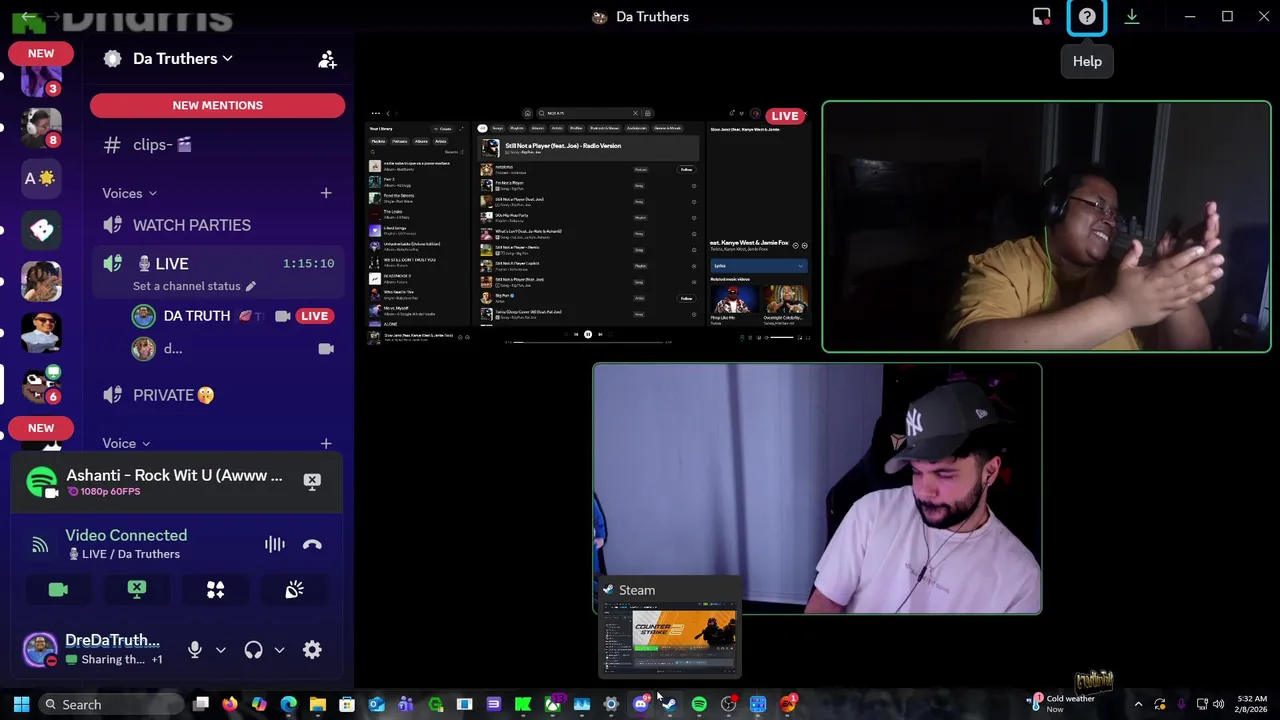This screenshot has width=1280, height=720.
Task: Jump to NEW unread servers at bottom
Action: coord(41,428)
